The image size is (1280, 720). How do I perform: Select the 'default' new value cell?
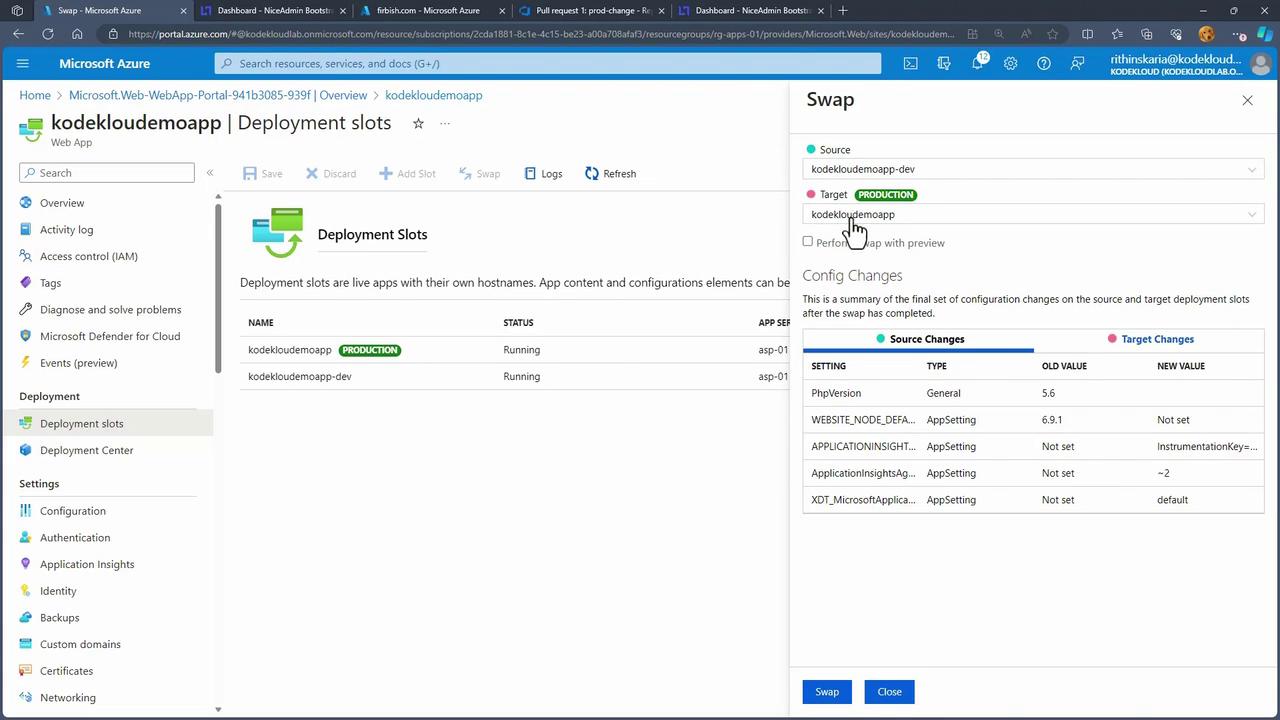pyautogui.click(x=1172, y=500)
